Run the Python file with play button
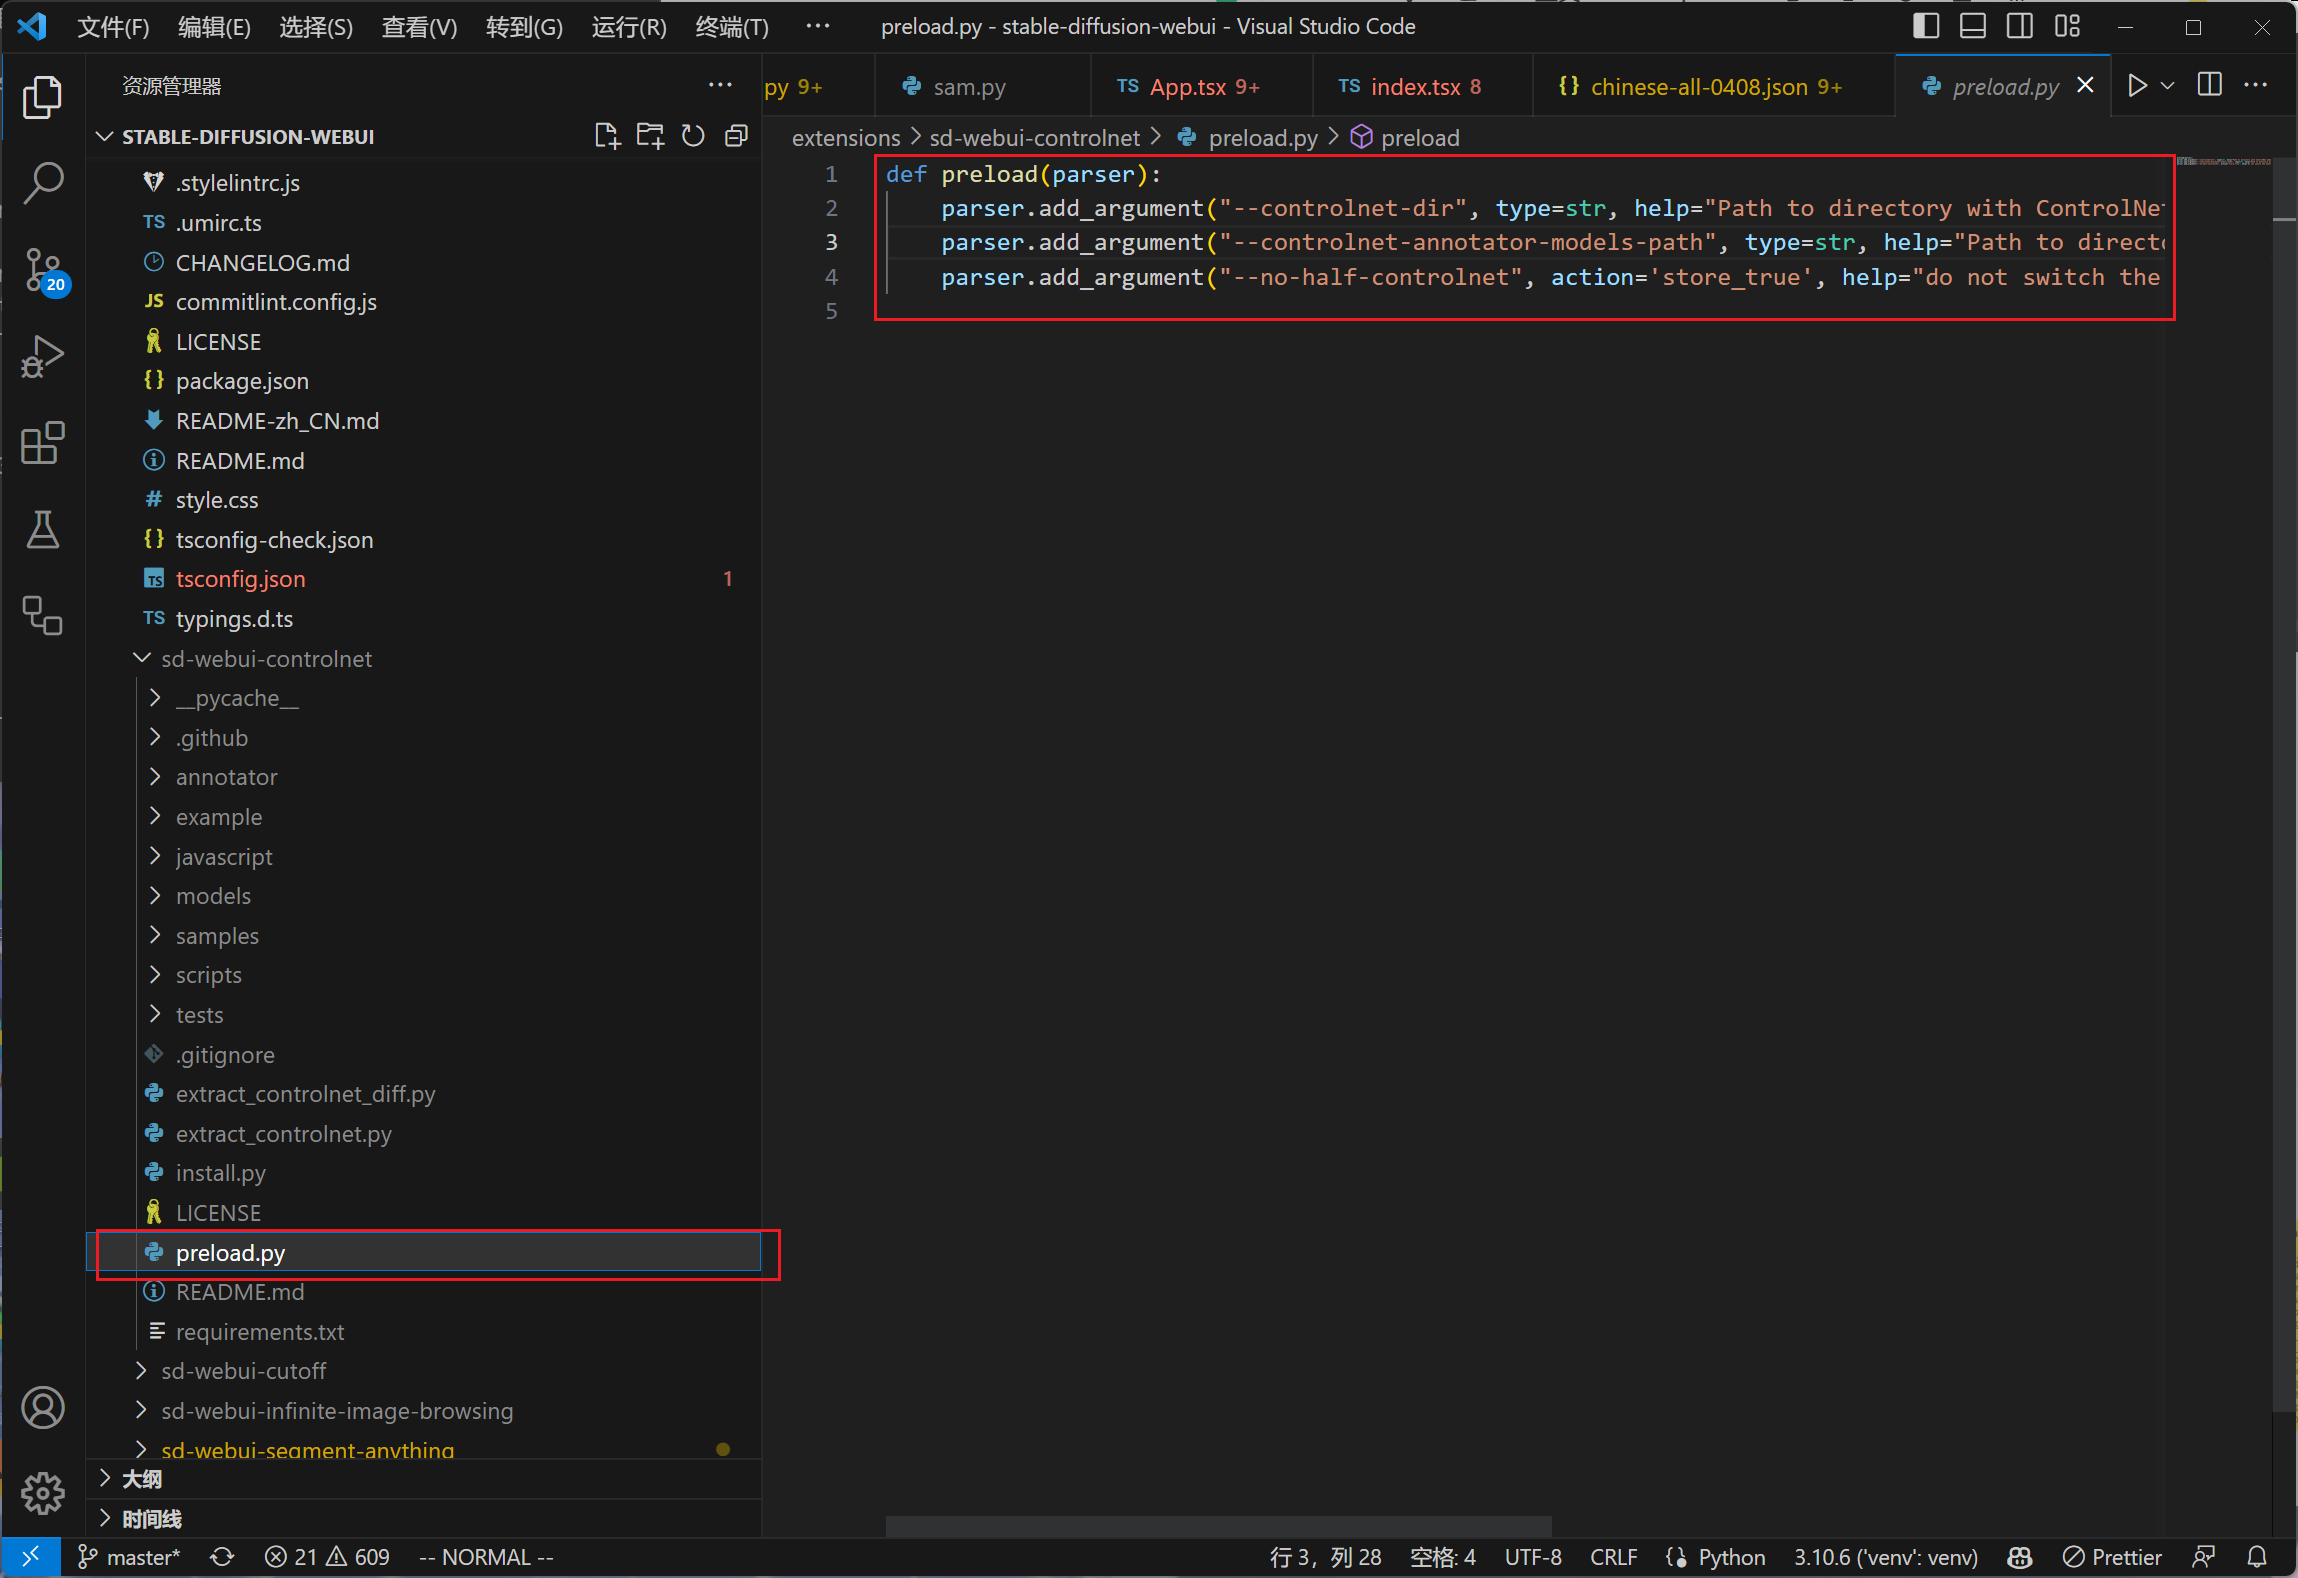Viewport: 2298px width, 1578px height. [2137, 86]
